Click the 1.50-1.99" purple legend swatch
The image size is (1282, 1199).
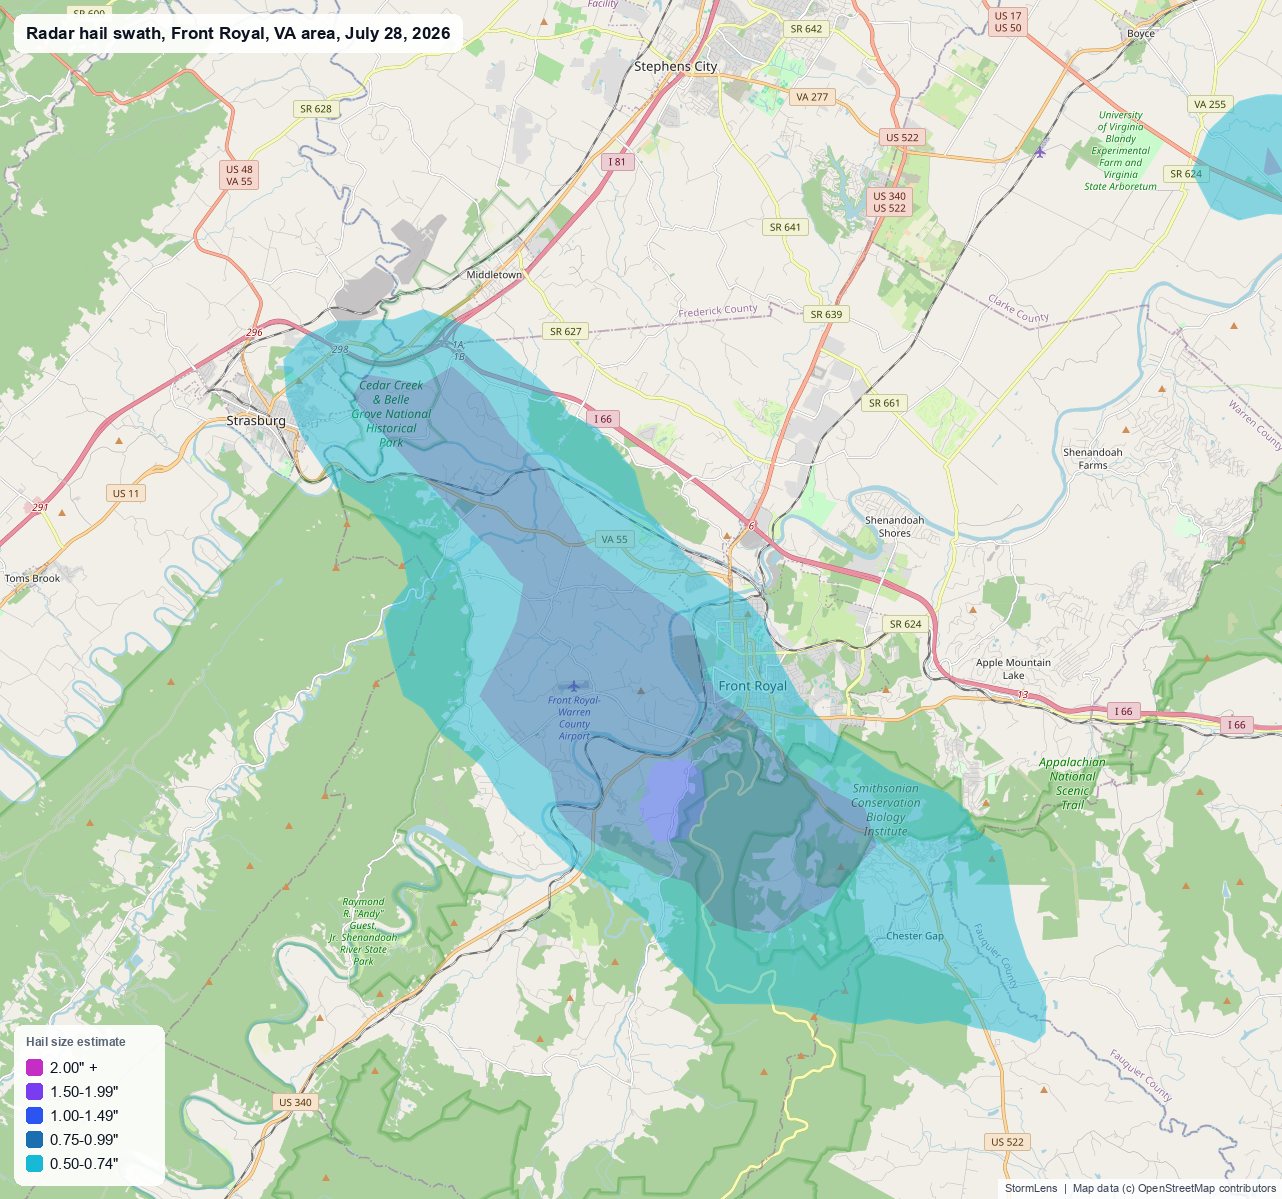pos(34,1091)
